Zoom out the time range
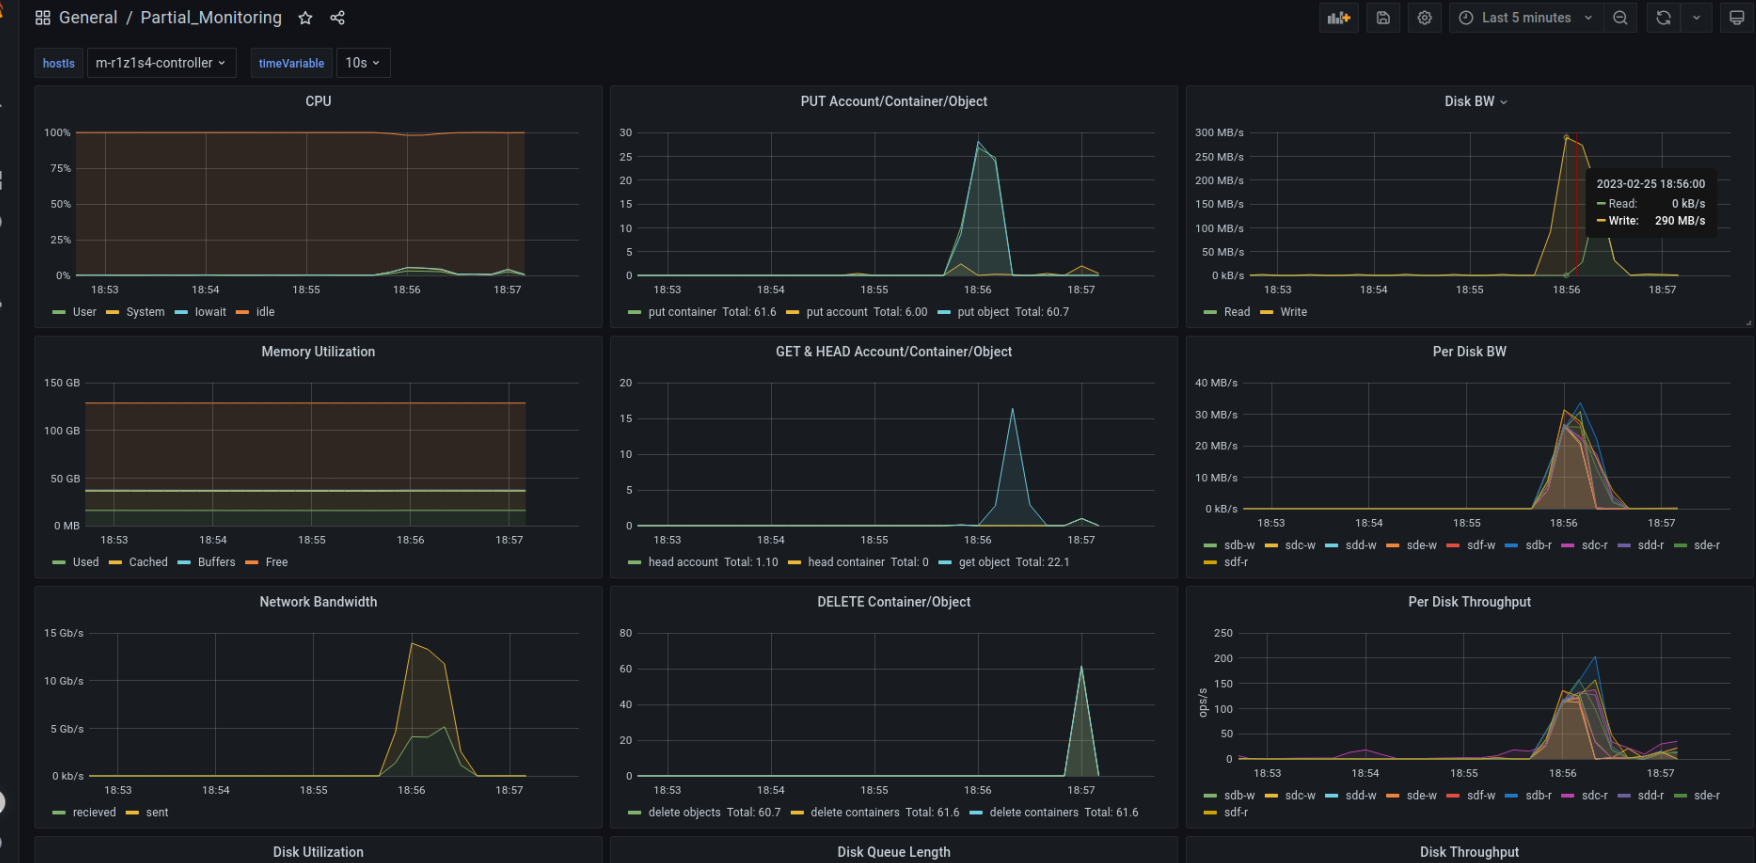The image size is (1756, 863). 1620,18
